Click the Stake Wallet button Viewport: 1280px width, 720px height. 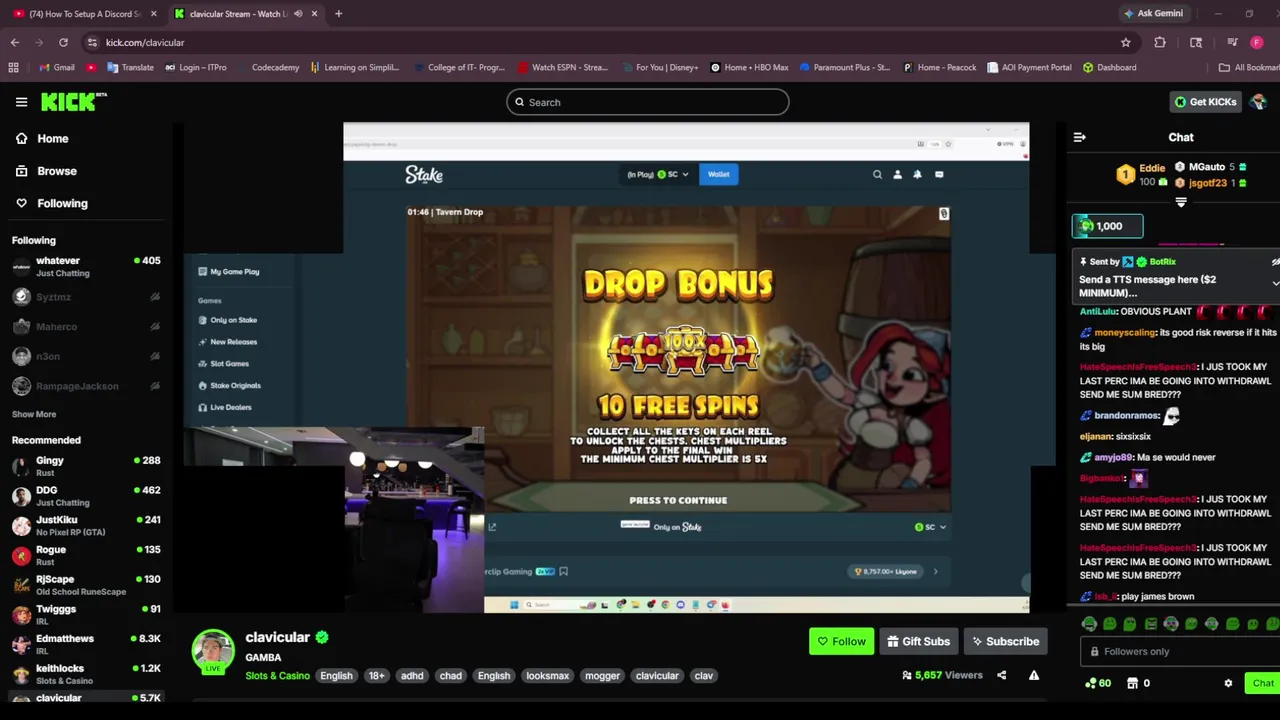pyautogui.click(x=719, y=174)
